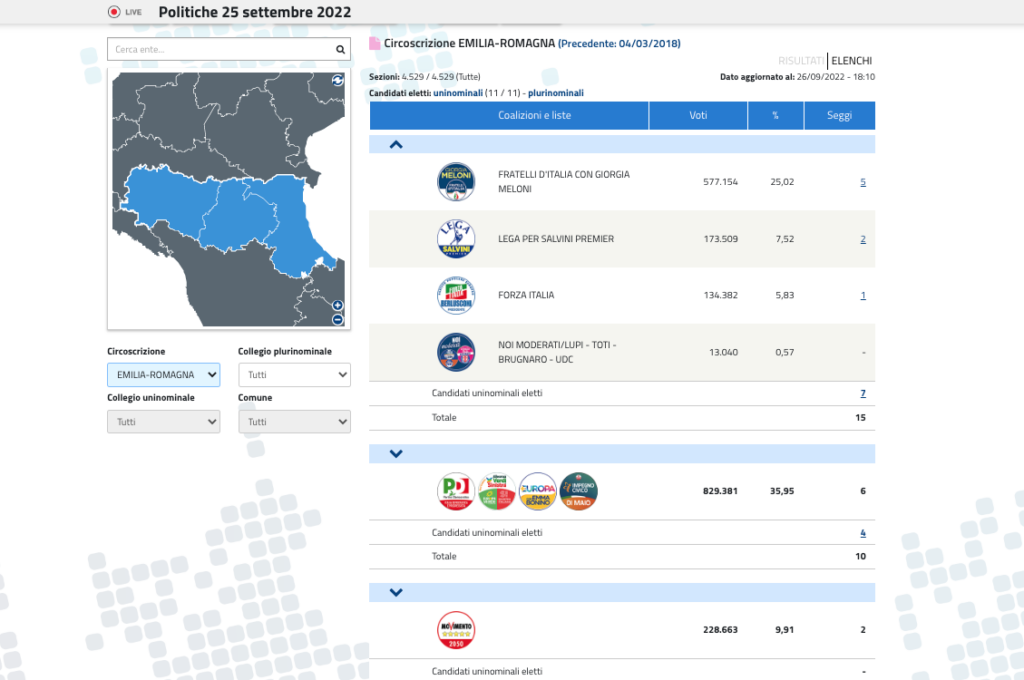The width and height of the screenshot is (1024, 680).
Task: Click the Fratelli d'Italia party logo
Action: point(456,182)
